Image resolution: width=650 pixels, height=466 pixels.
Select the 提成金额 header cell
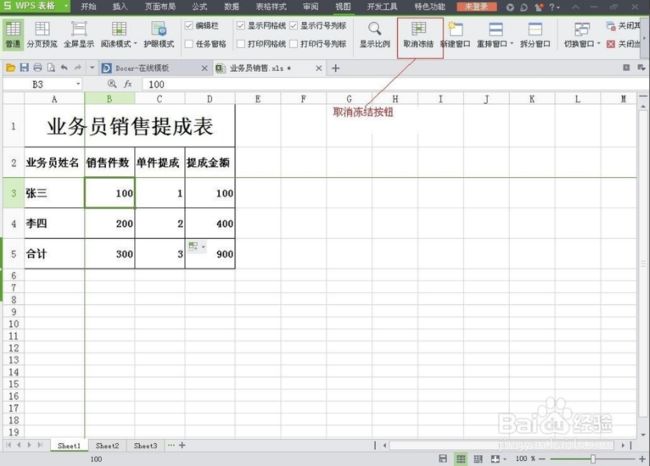click(210, 162)
